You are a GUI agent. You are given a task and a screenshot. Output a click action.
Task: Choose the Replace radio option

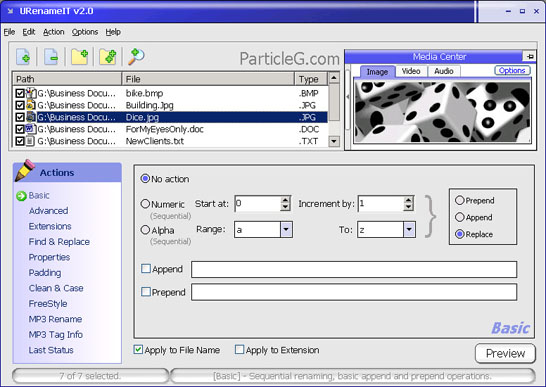click(460, 234)
